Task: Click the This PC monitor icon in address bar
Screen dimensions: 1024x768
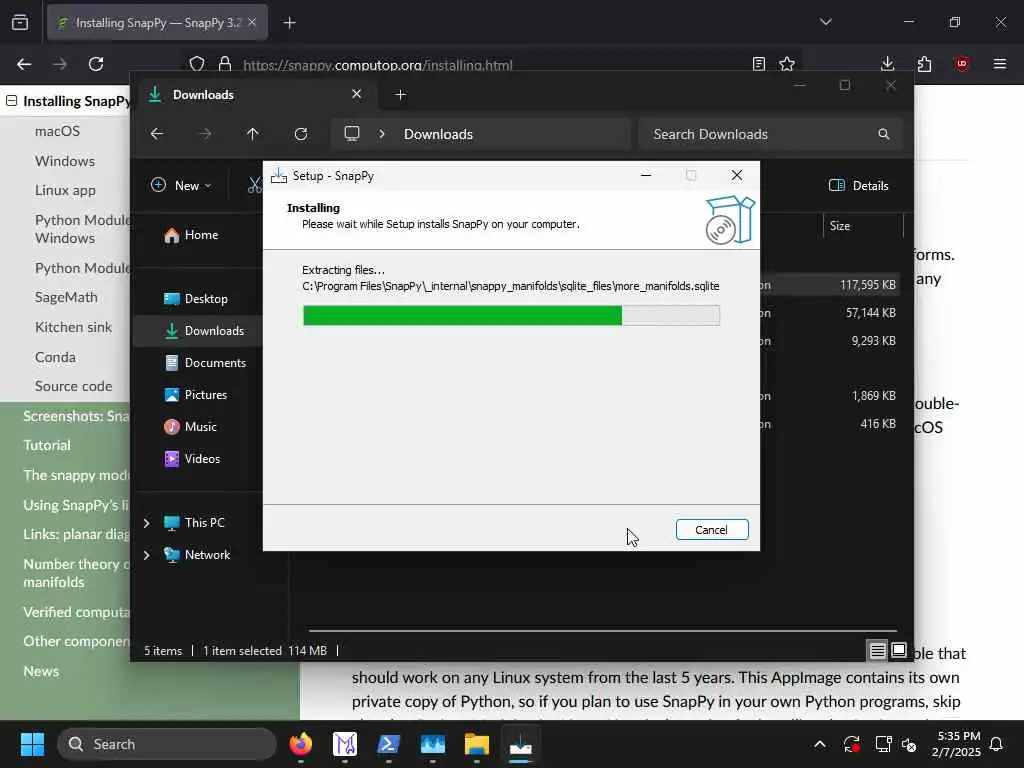Action: tap(352, 134)
